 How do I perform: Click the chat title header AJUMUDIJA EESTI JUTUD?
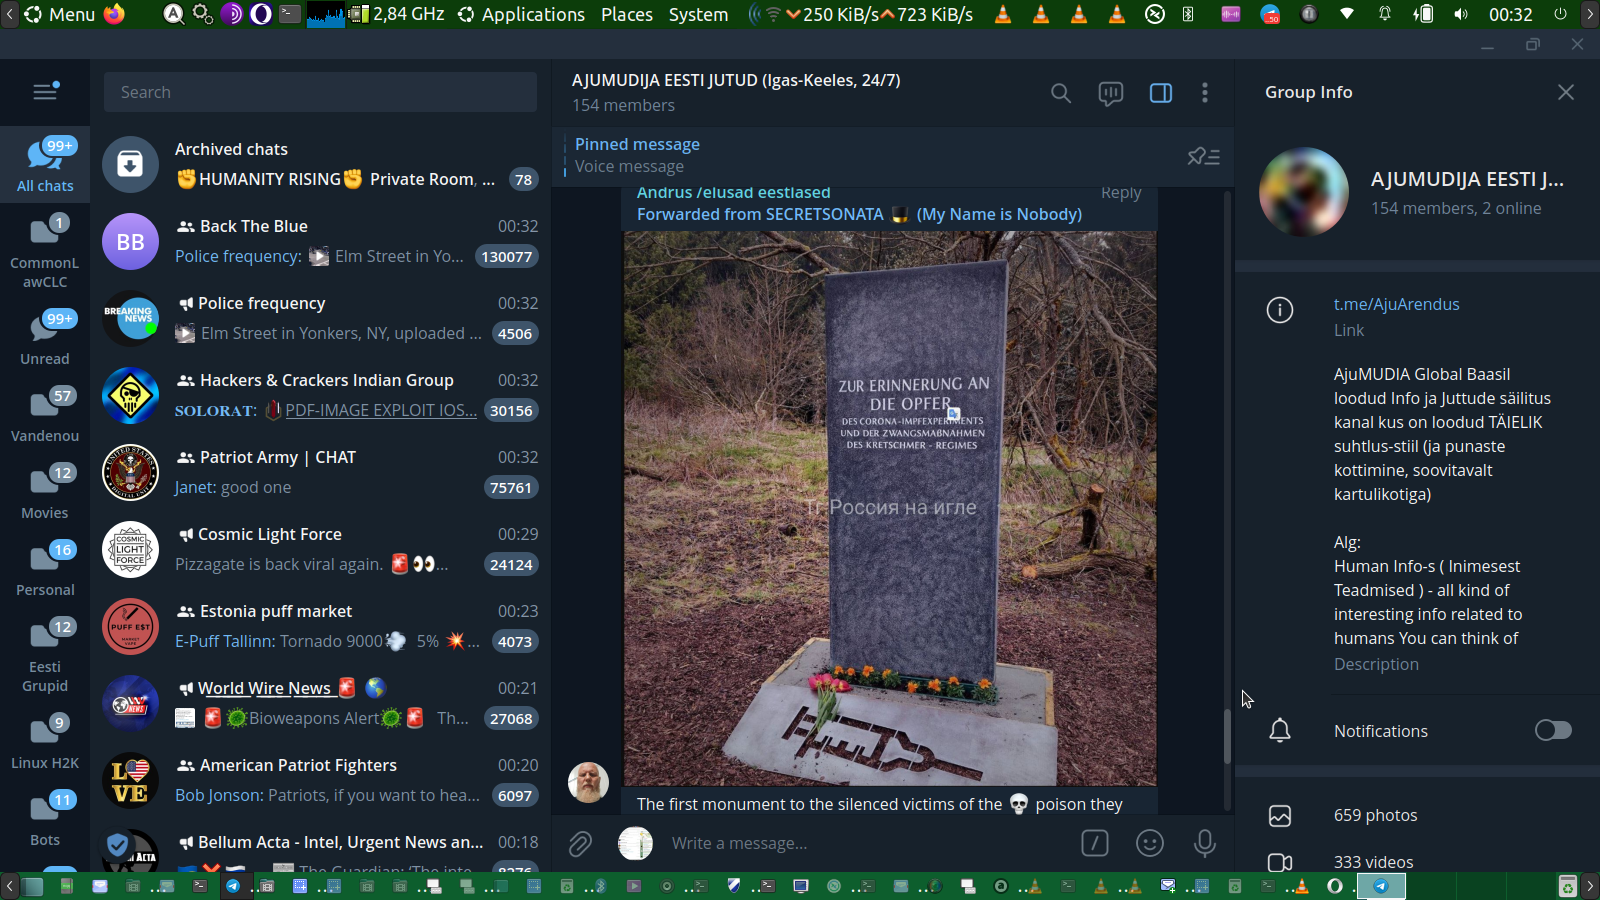(x=736, y=80)
